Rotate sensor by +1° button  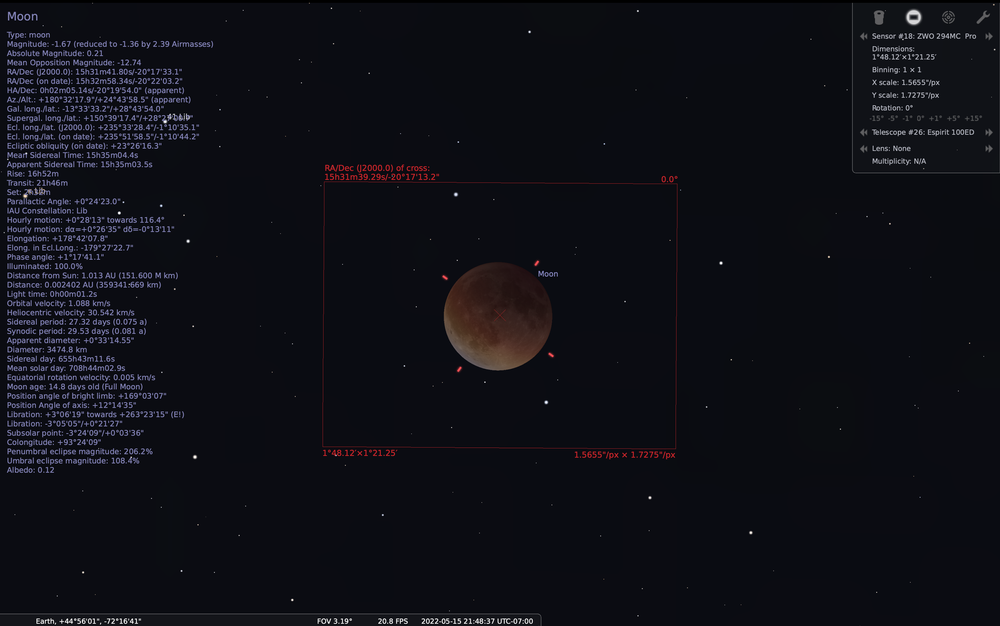coord(934,119)
